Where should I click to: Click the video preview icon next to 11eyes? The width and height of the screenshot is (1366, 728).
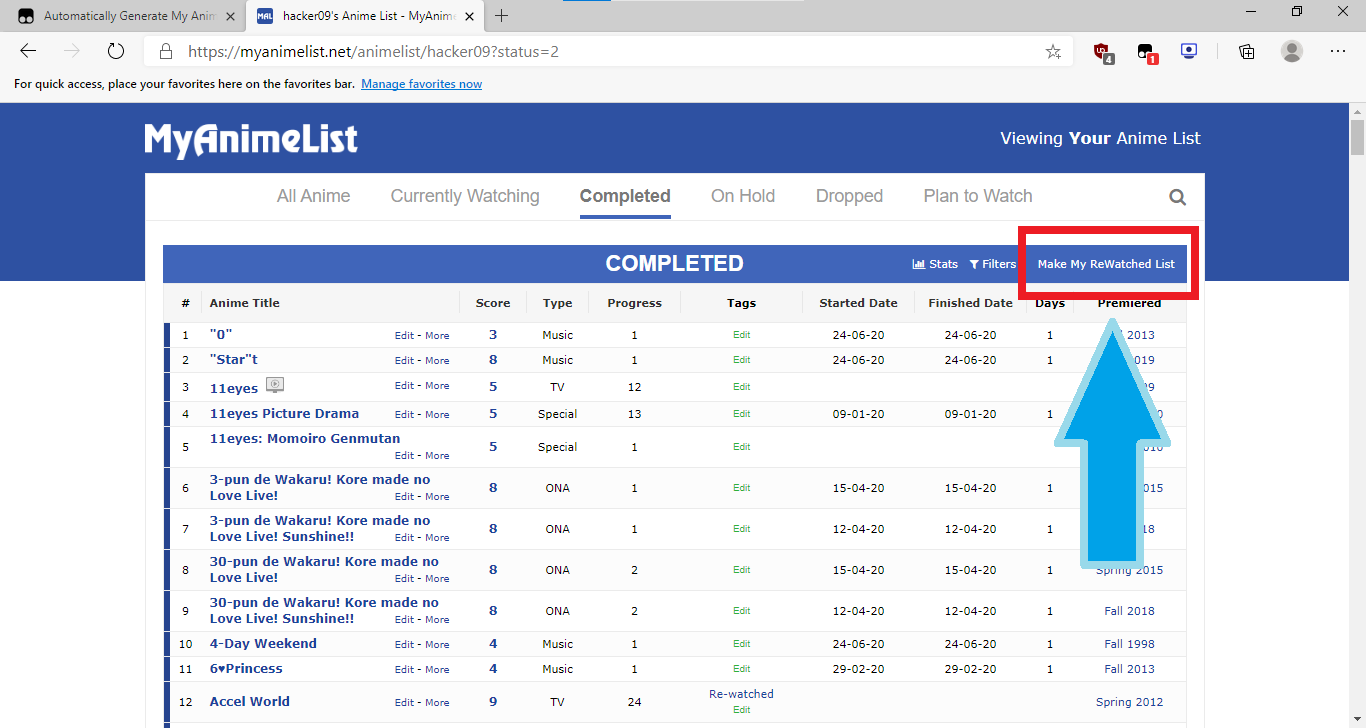click(x=275, y=384)
